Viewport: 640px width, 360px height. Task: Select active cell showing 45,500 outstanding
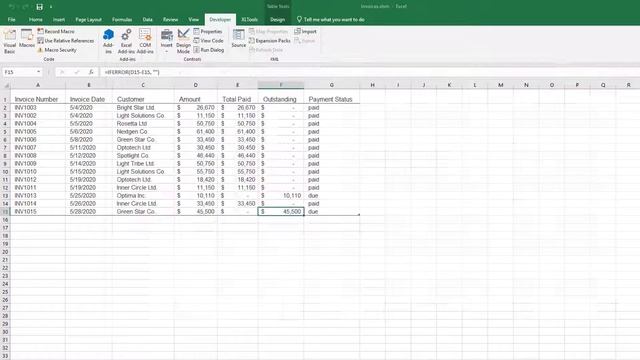[281, 211]
